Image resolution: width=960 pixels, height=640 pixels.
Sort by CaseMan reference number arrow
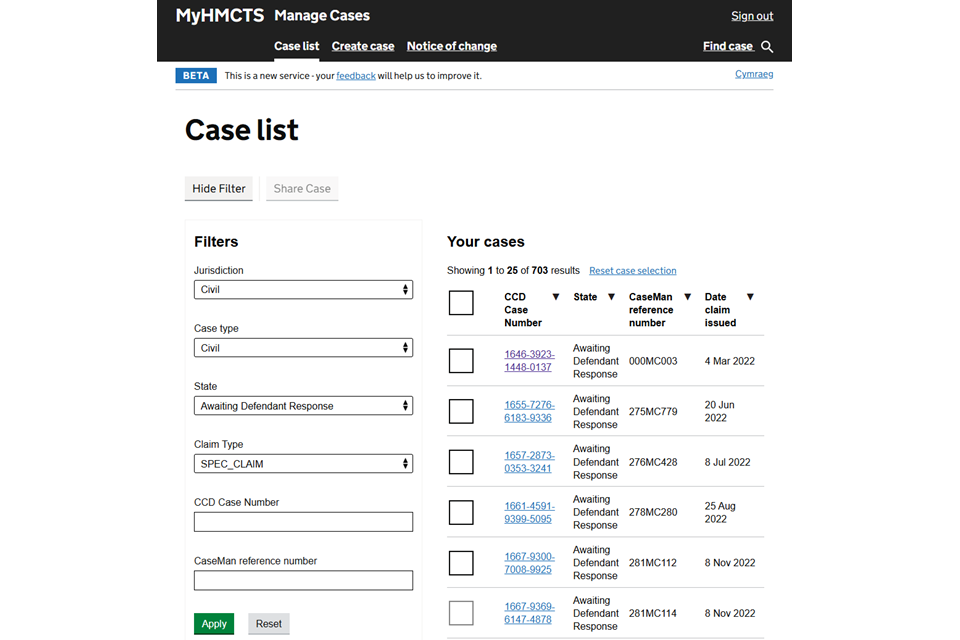click(687, 297)
